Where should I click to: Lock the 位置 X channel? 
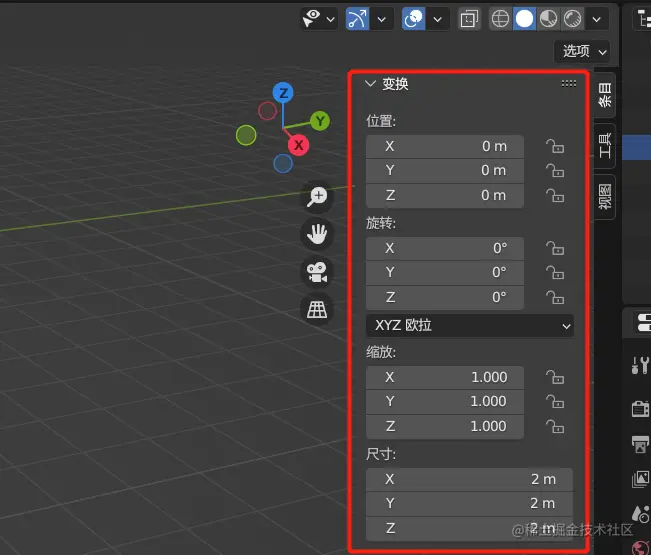(555, 146)
